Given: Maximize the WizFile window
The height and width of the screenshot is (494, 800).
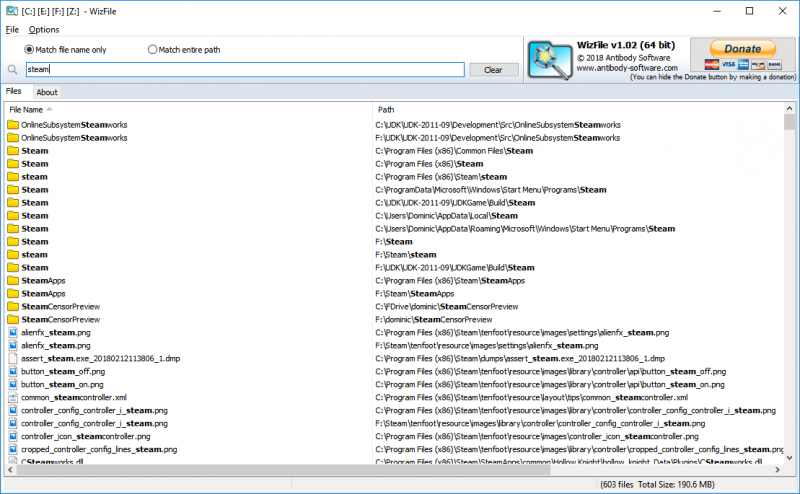Looking at the screenshot, I should [x=749, y=11].
